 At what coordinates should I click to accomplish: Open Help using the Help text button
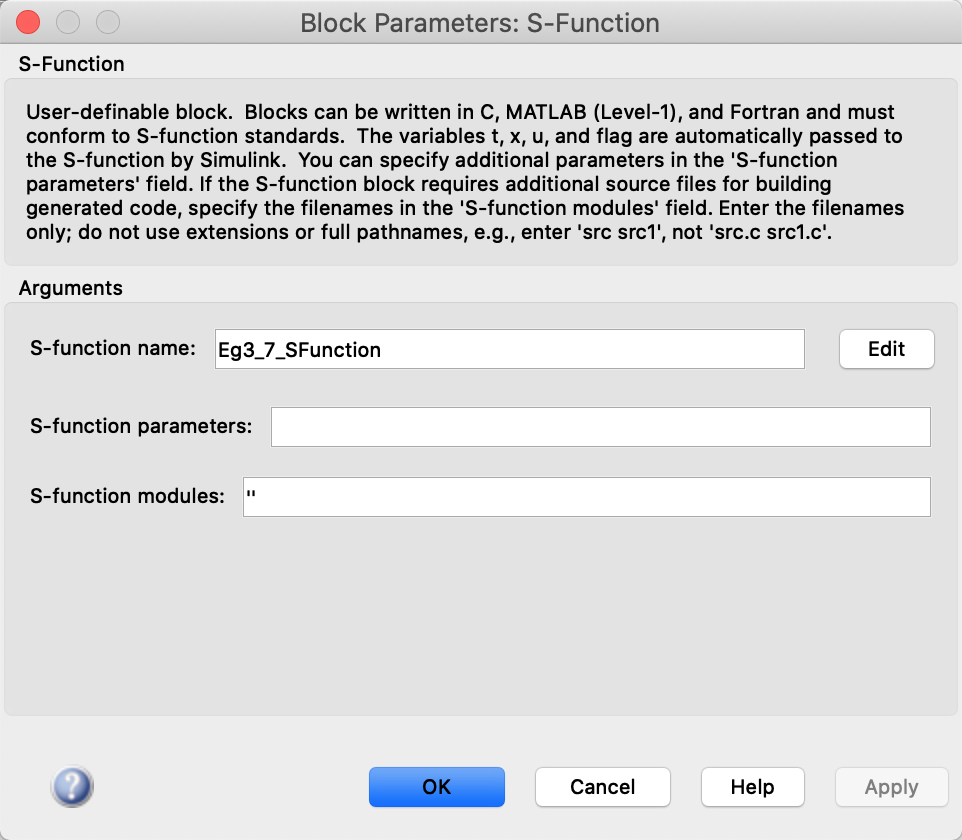click(x=752, y=787)
